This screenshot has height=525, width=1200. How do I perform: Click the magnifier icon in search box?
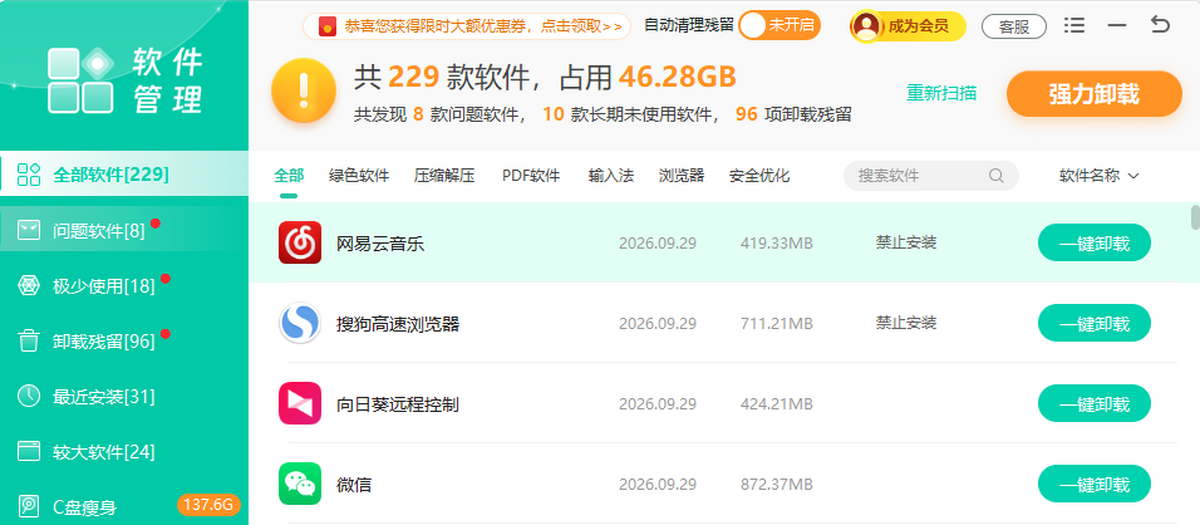996,176
